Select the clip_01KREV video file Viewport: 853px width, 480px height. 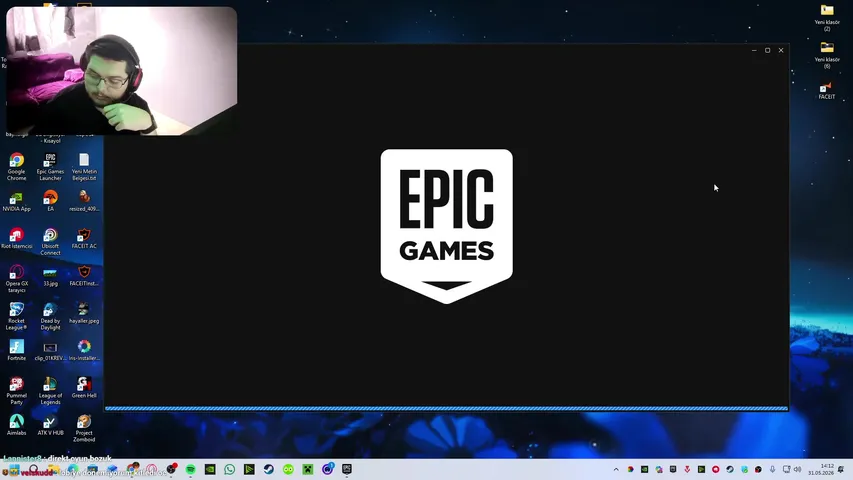pos(50,350)
